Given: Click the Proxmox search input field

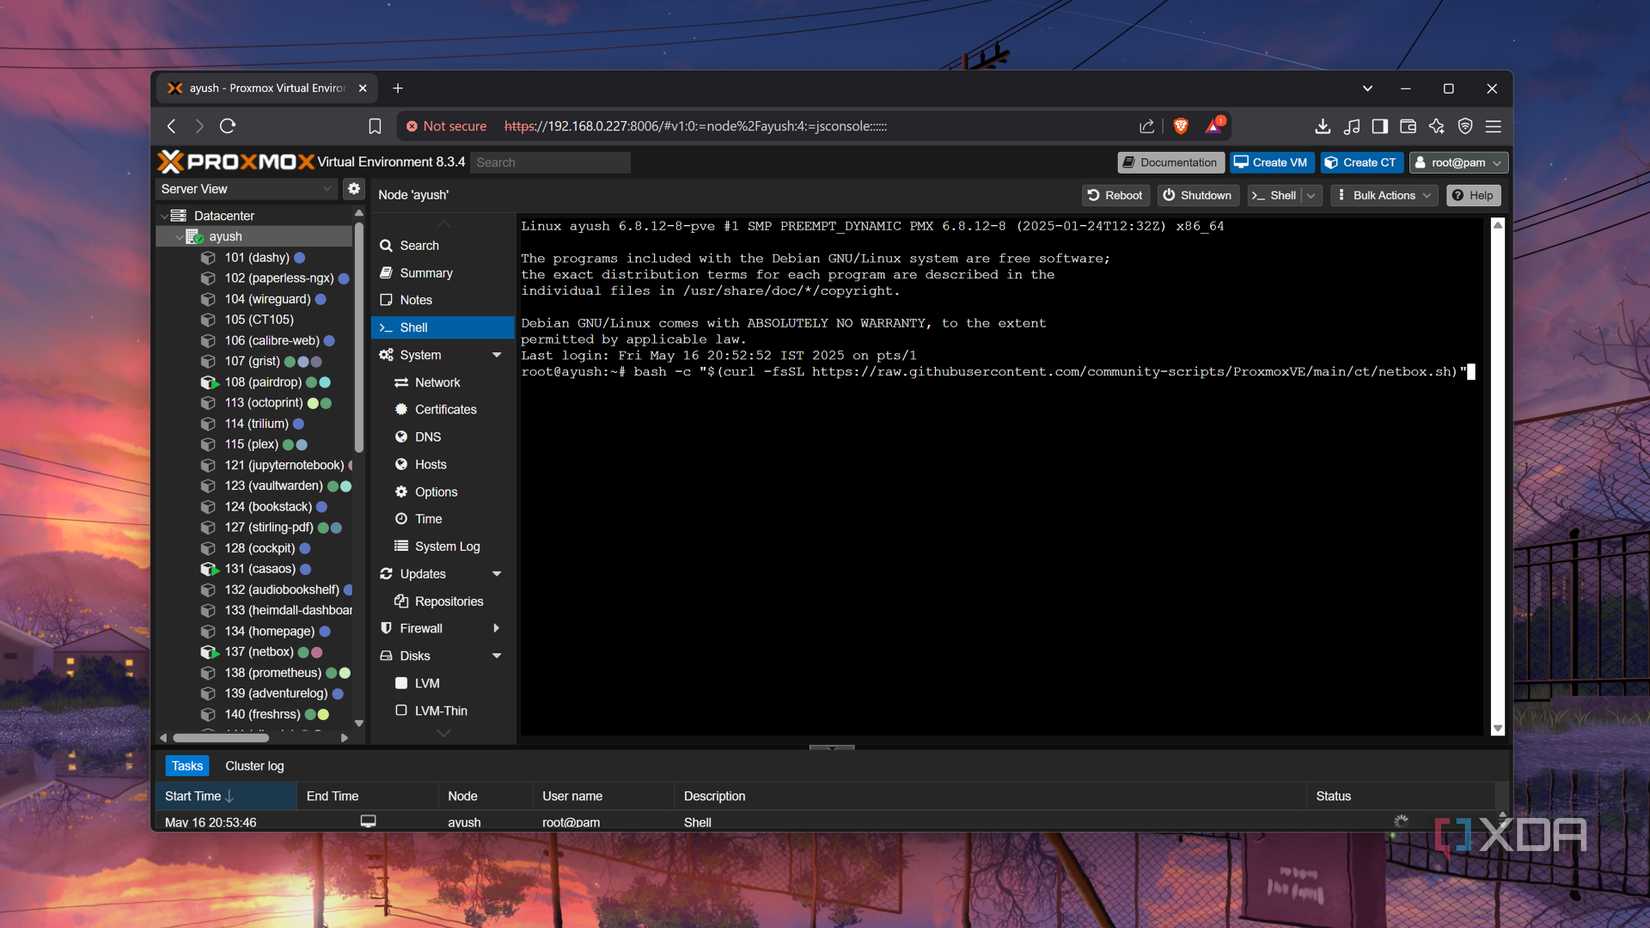Looking at the screenshot, I should pyautogui.click(x=550, y=162).
